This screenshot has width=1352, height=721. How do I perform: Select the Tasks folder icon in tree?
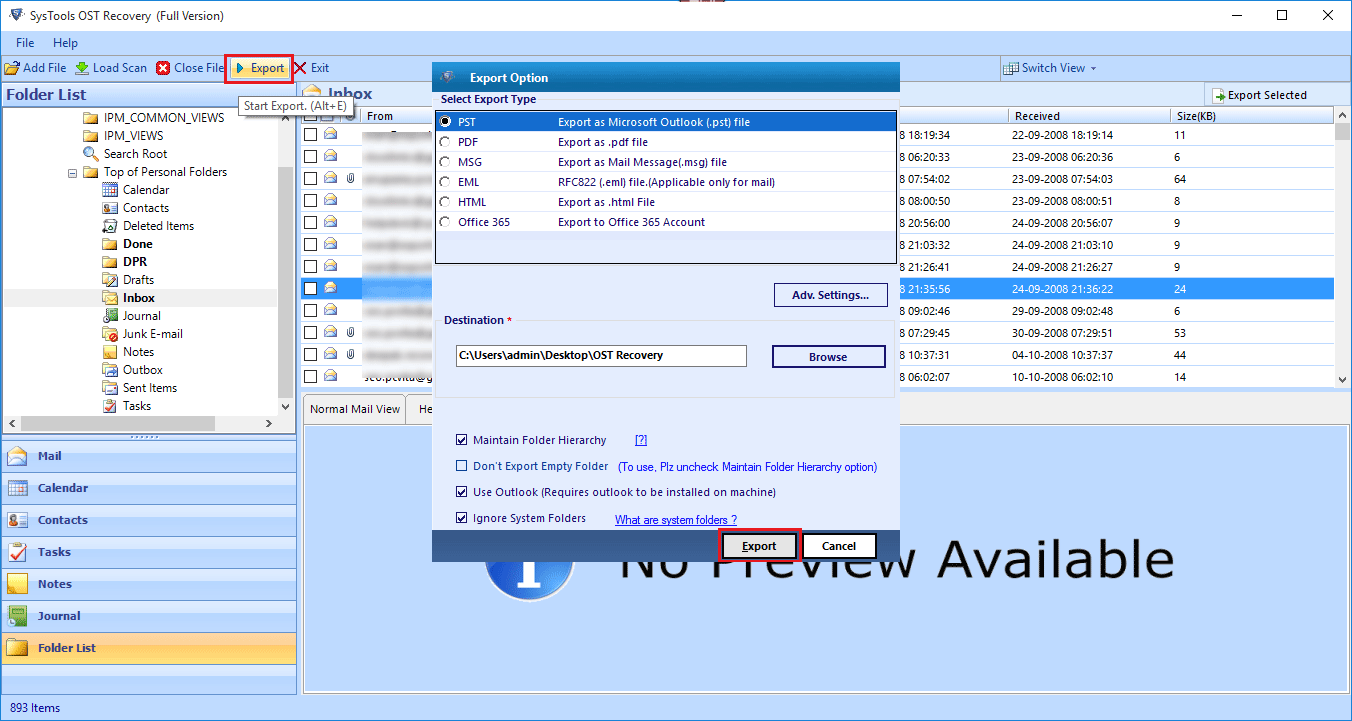110,406
